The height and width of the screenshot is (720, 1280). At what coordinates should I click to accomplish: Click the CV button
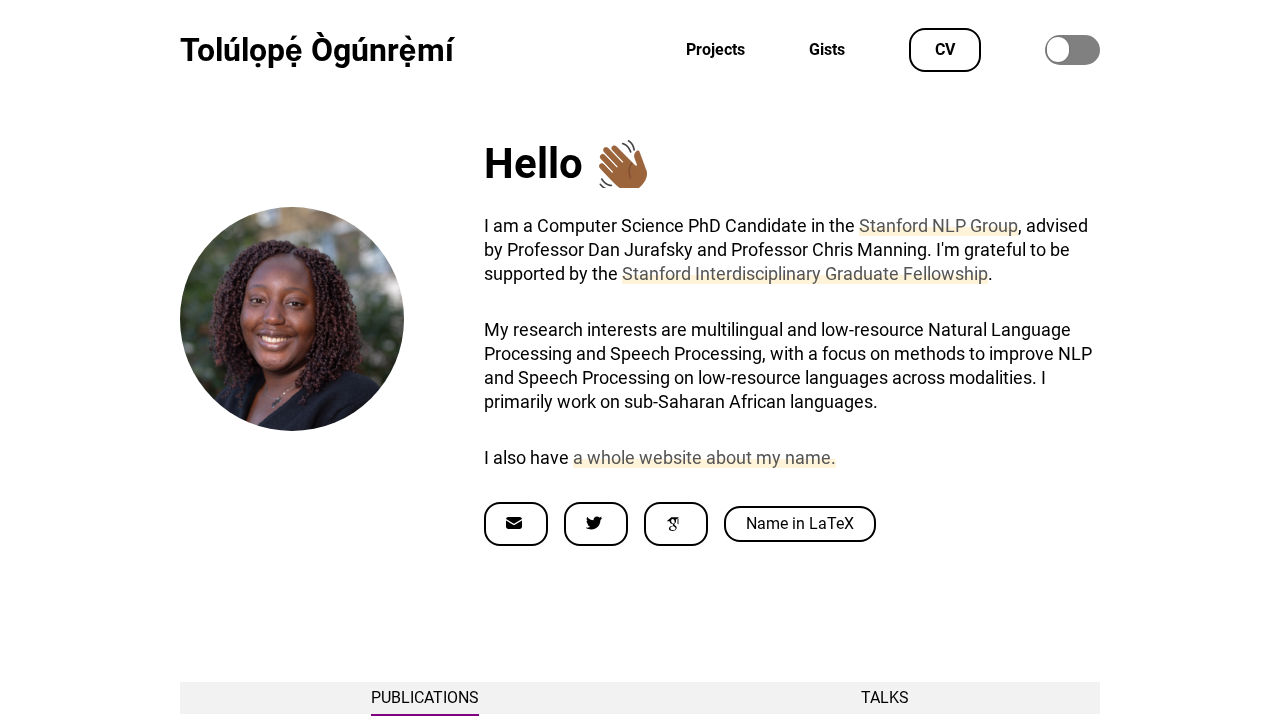tap(944, 49)
